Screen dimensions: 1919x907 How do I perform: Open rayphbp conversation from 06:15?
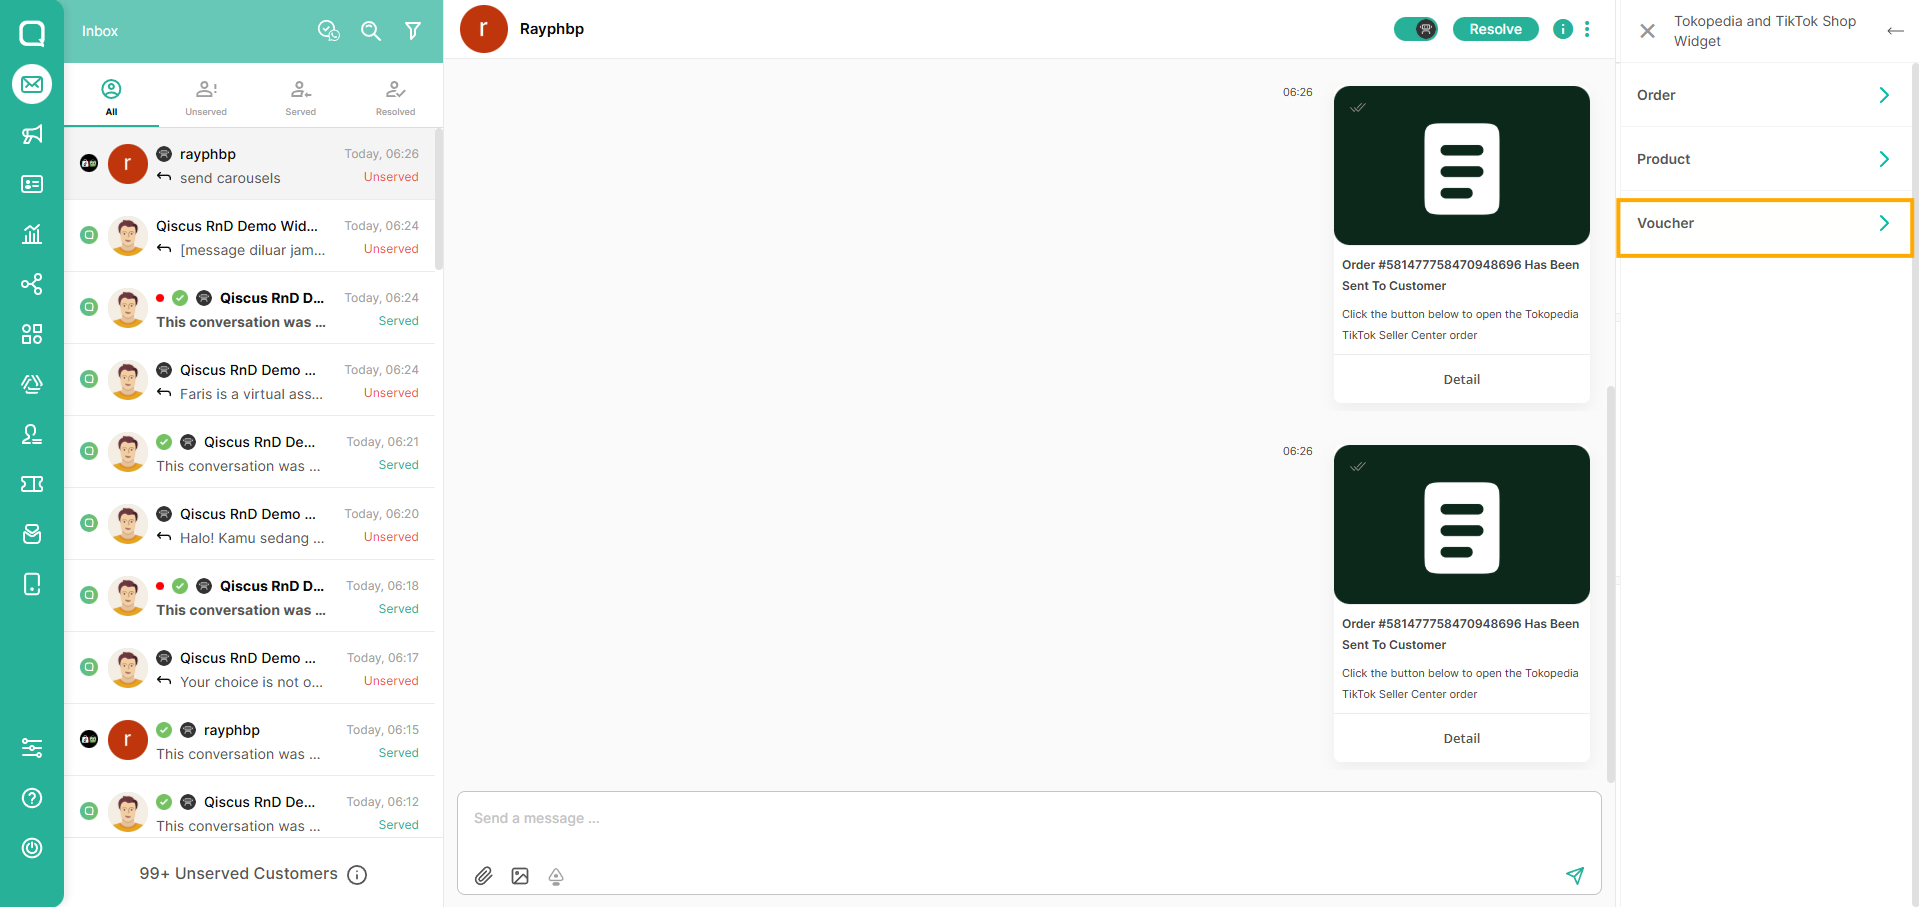click(250, 740)
